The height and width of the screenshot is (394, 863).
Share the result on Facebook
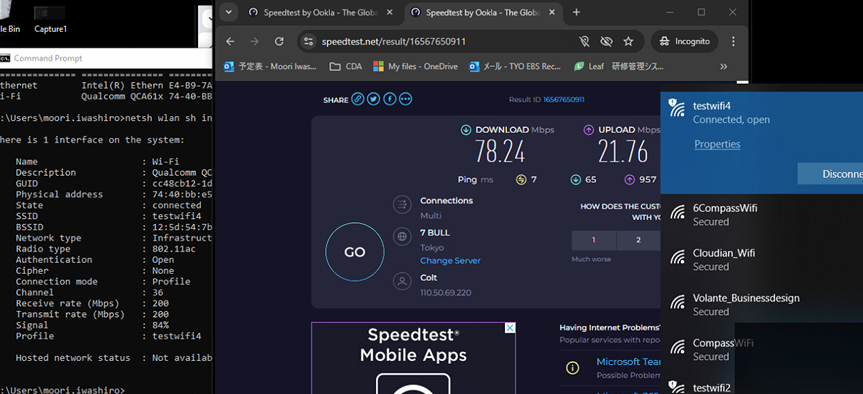pos(390,99)
